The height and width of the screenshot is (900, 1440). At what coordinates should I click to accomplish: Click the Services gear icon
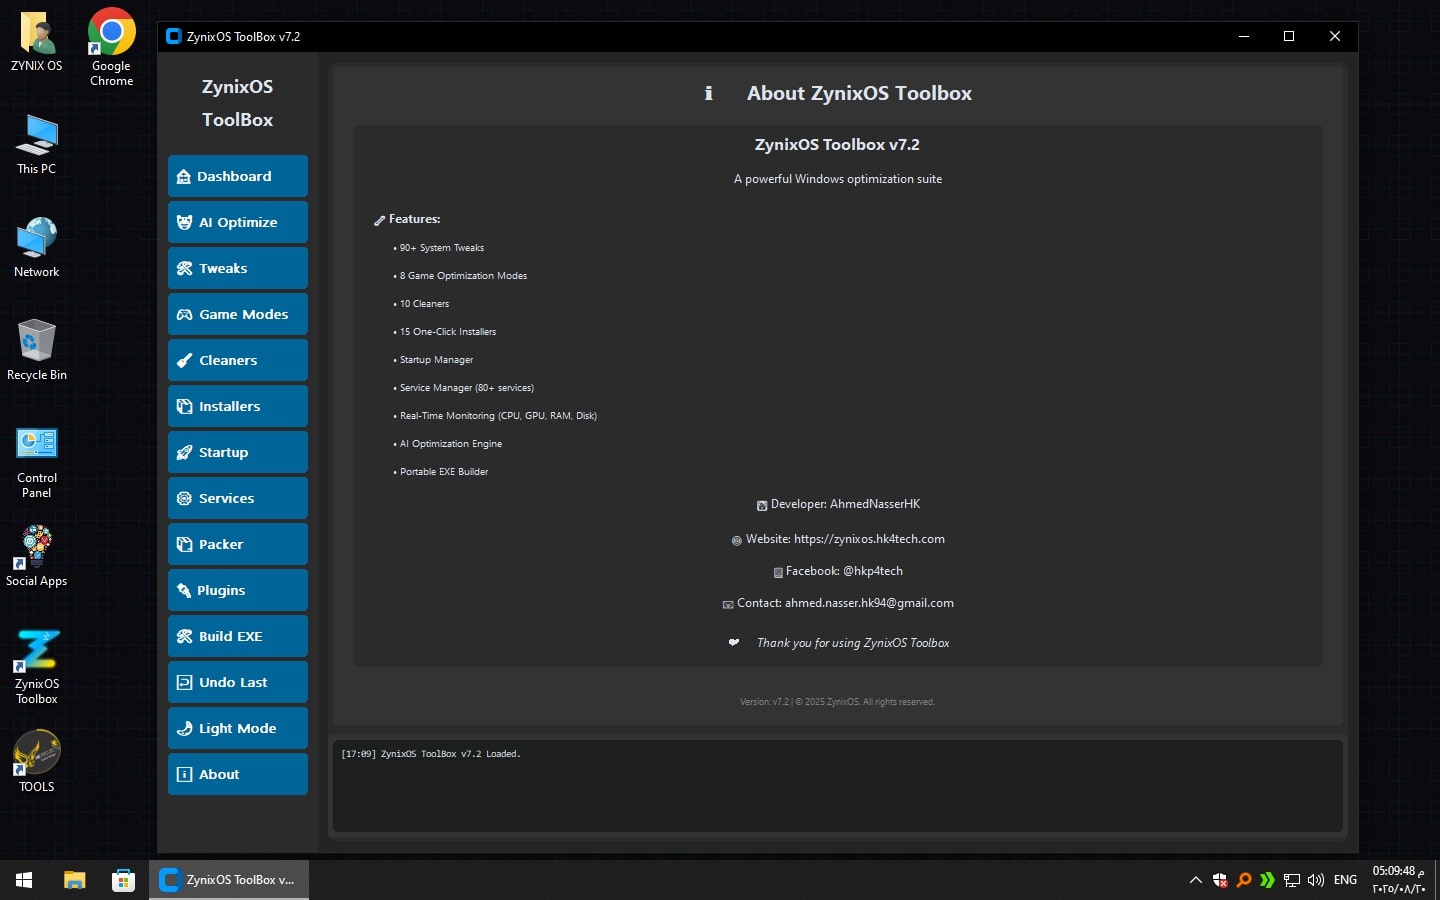184,499
